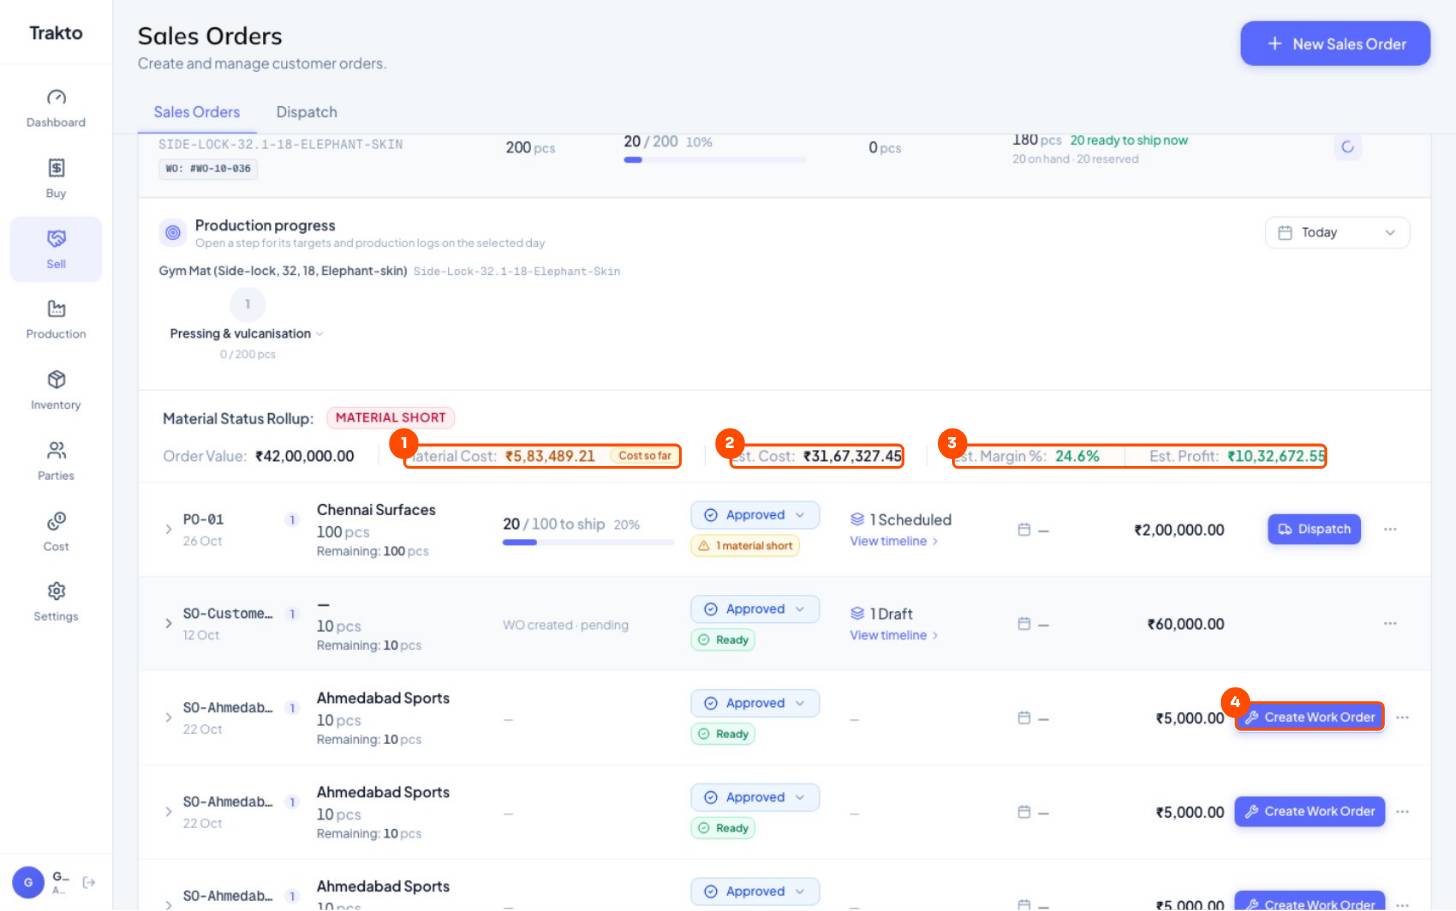Open Parties from the sidebar

(x=56, y=450)
